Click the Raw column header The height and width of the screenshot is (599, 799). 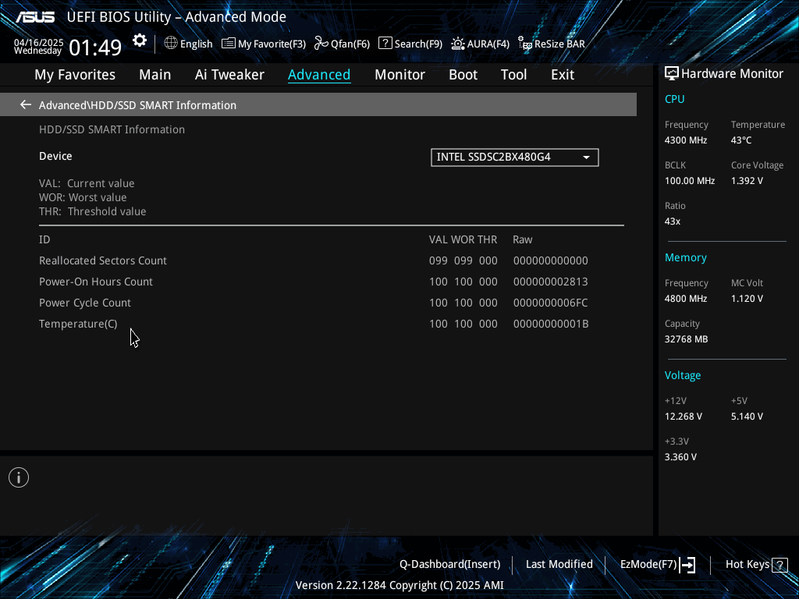point(522,239)
